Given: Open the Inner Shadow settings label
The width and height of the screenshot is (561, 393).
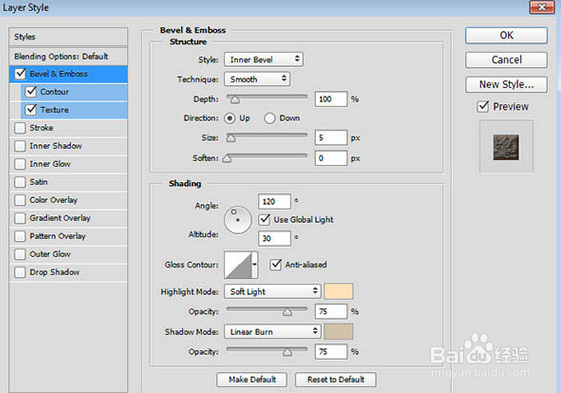Looking at the screenshot, I should coord(56,146).
